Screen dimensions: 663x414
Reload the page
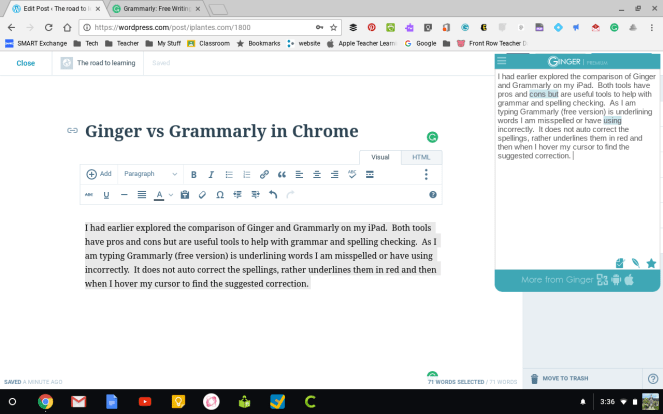coord(49,27)
